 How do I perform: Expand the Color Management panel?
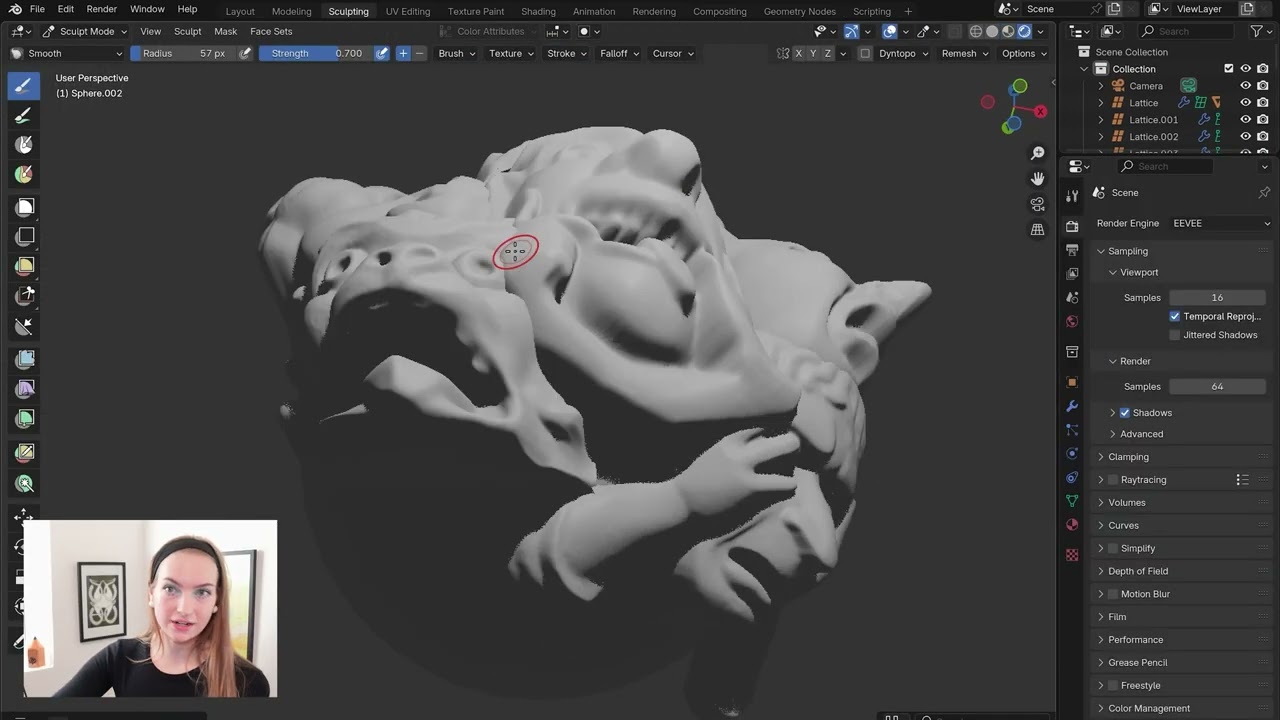[x=1148, y=708]
